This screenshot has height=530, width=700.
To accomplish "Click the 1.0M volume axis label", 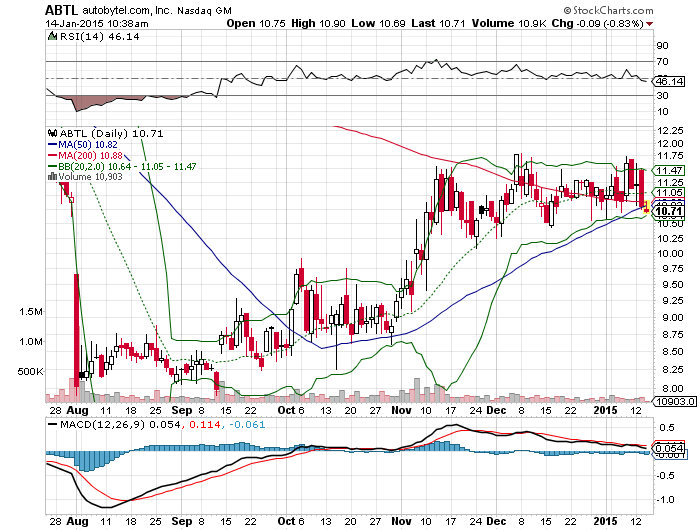I will coord(31,342).
